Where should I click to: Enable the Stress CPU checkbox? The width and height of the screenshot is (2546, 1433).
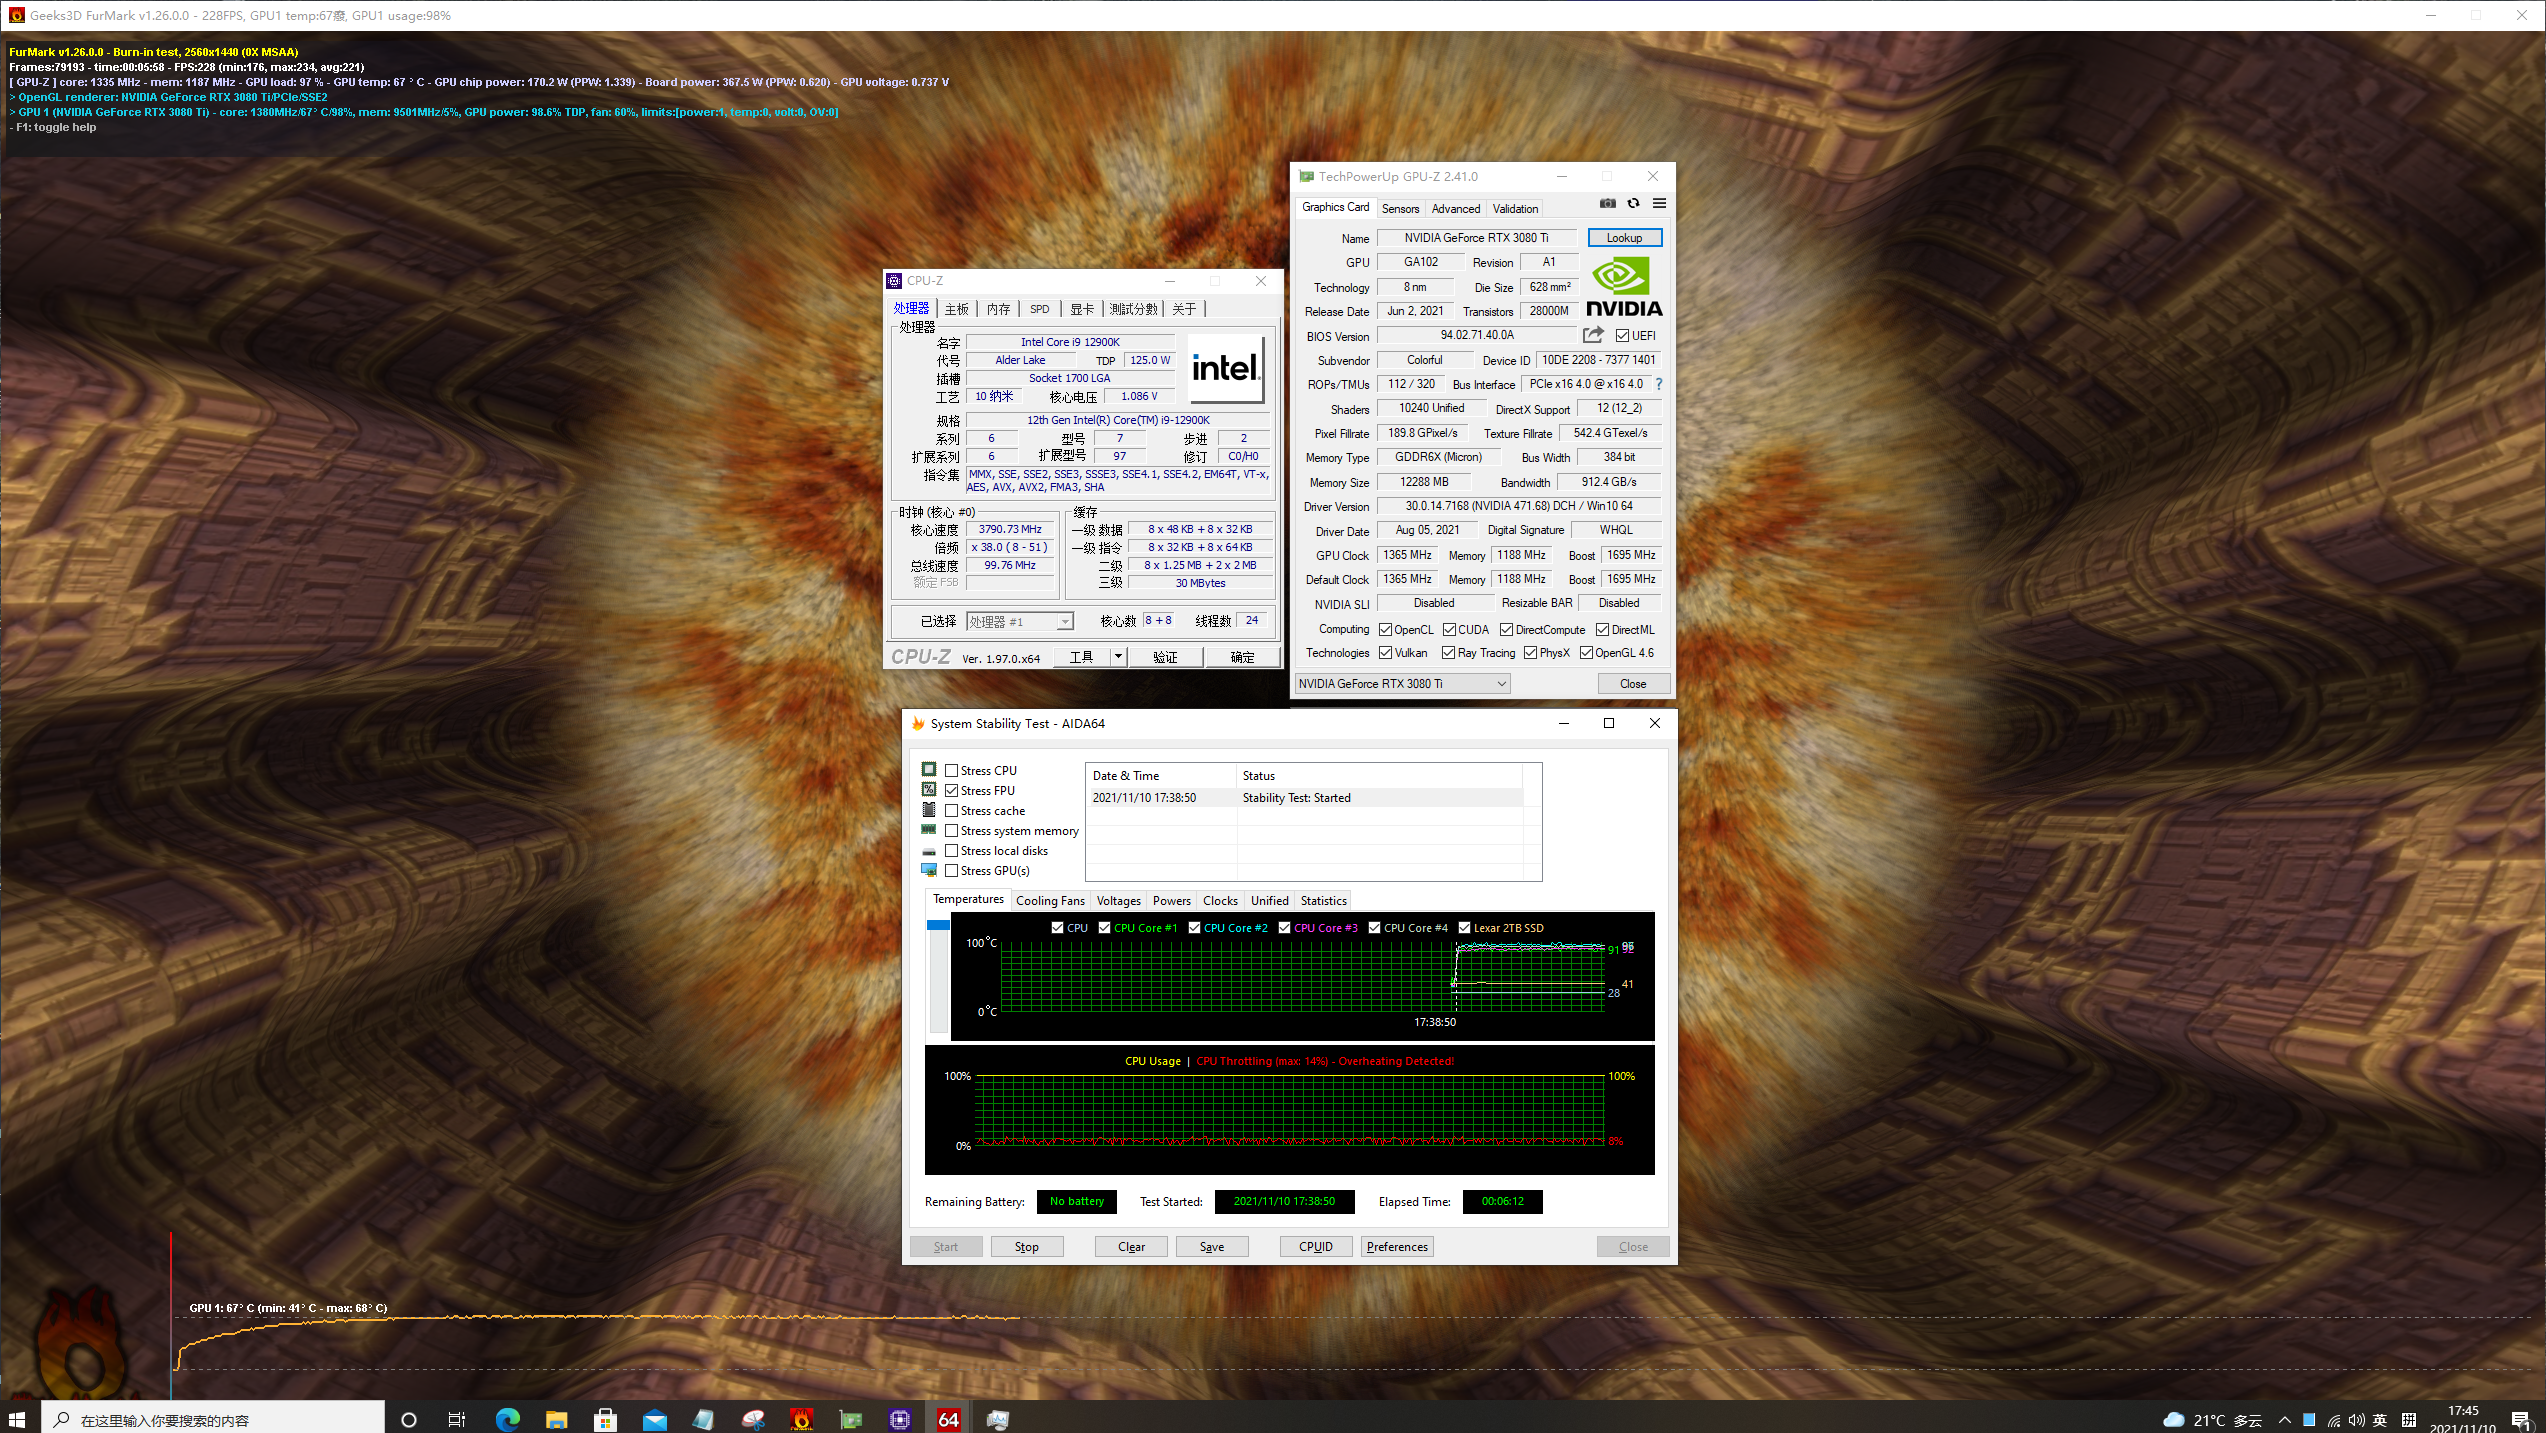click(x=952, y=770)
